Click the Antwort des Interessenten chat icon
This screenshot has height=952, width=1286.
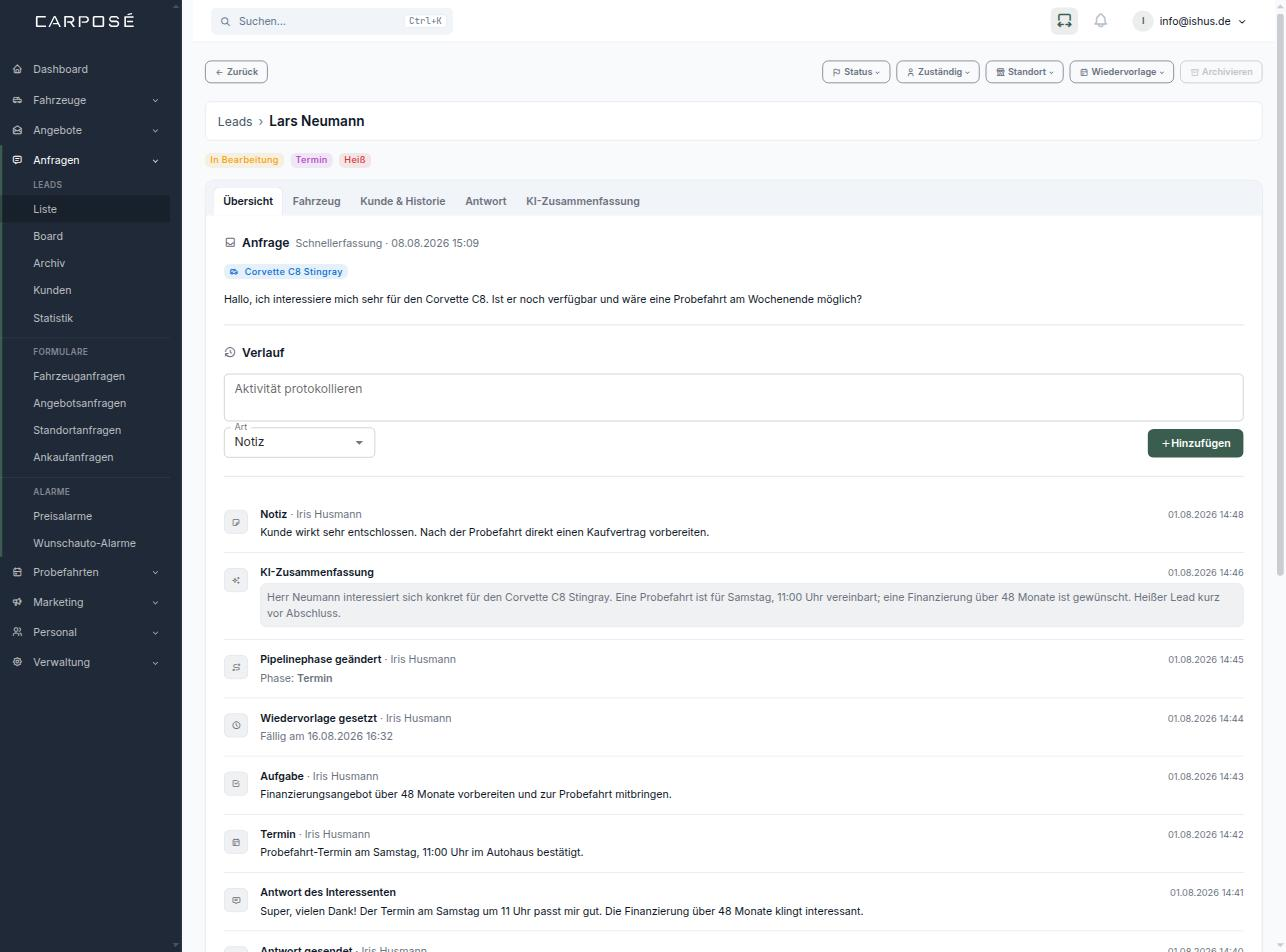[236, 900]
